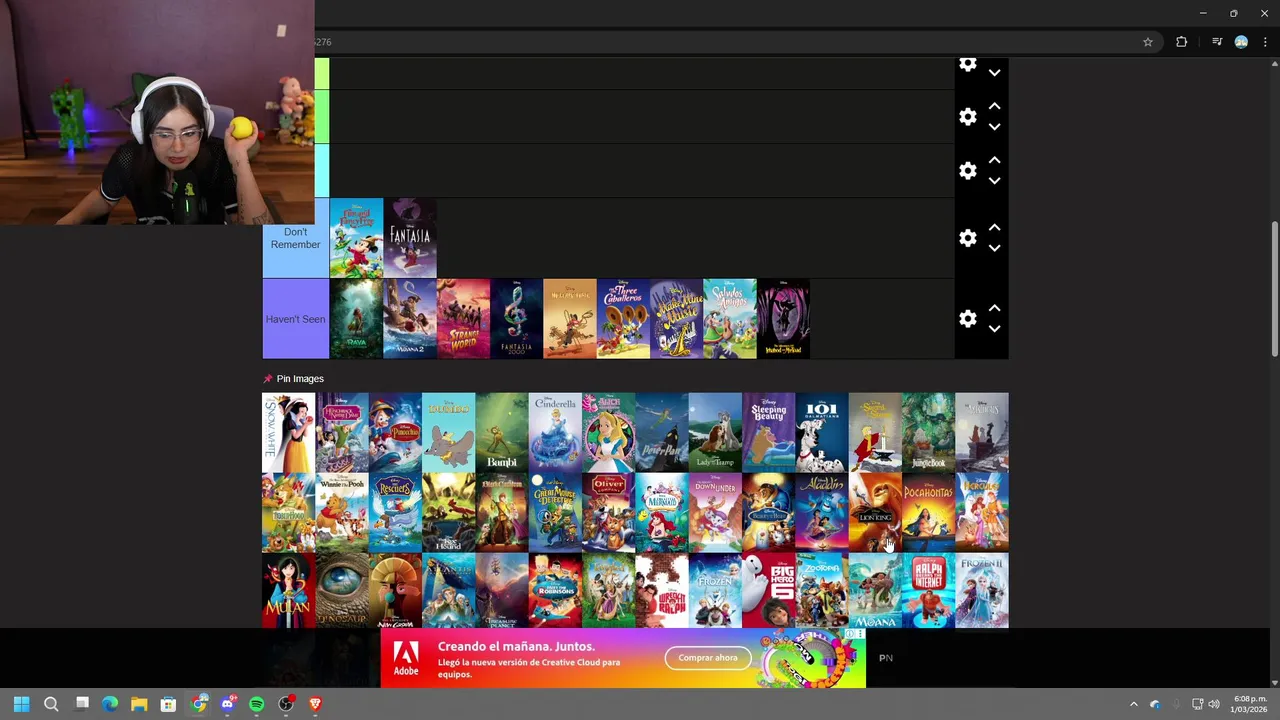Pick the Frozen II poster
The width and height of the screenshot is (1280, 720).
click(982, 590)
